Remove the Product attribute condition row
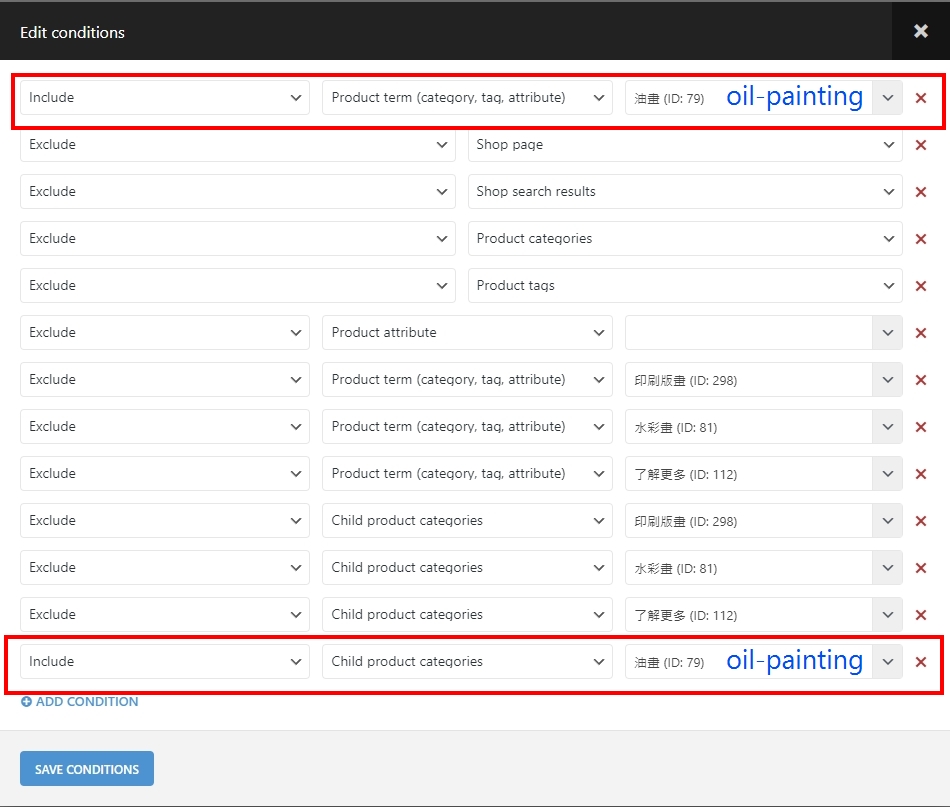Image resolution: width=950 pixels, height=807 pixels. (920, 333)
